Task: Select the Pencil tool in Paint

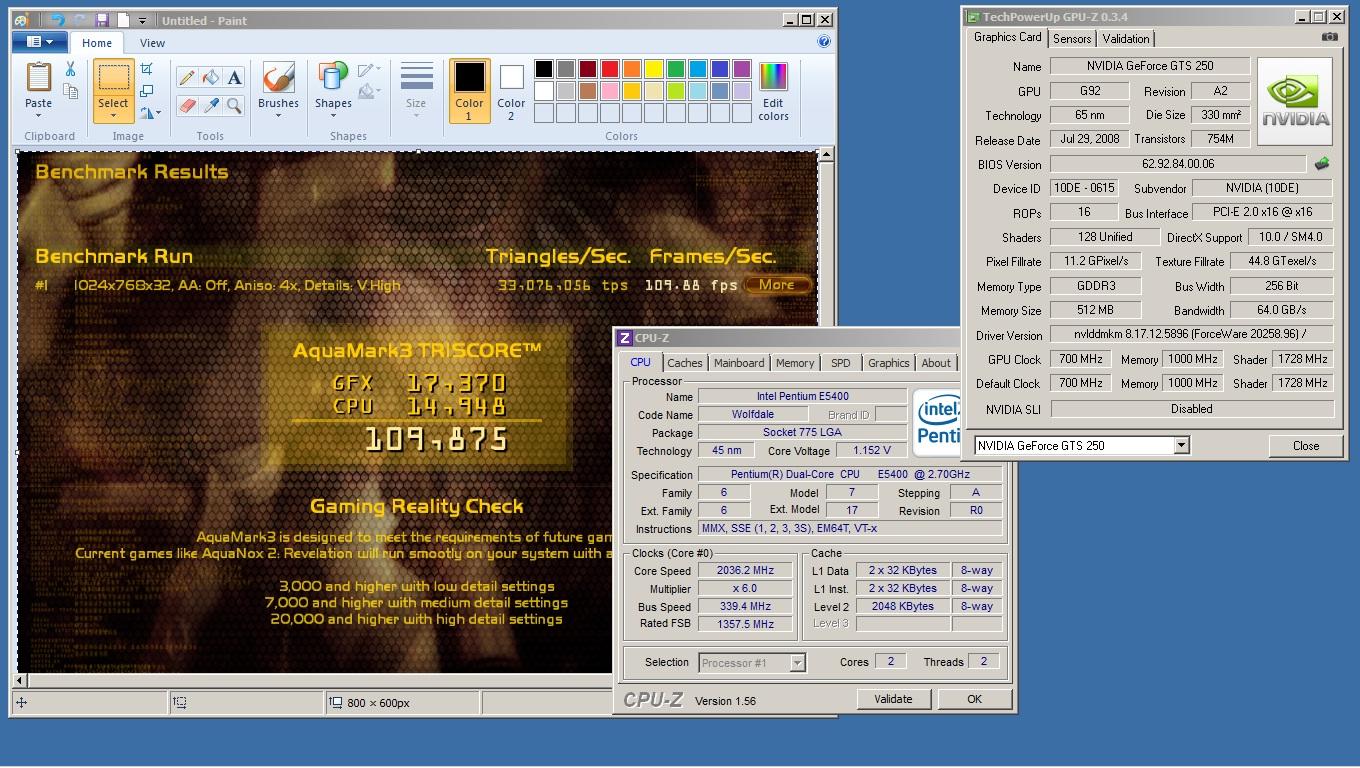Action: tap(186, 77)
